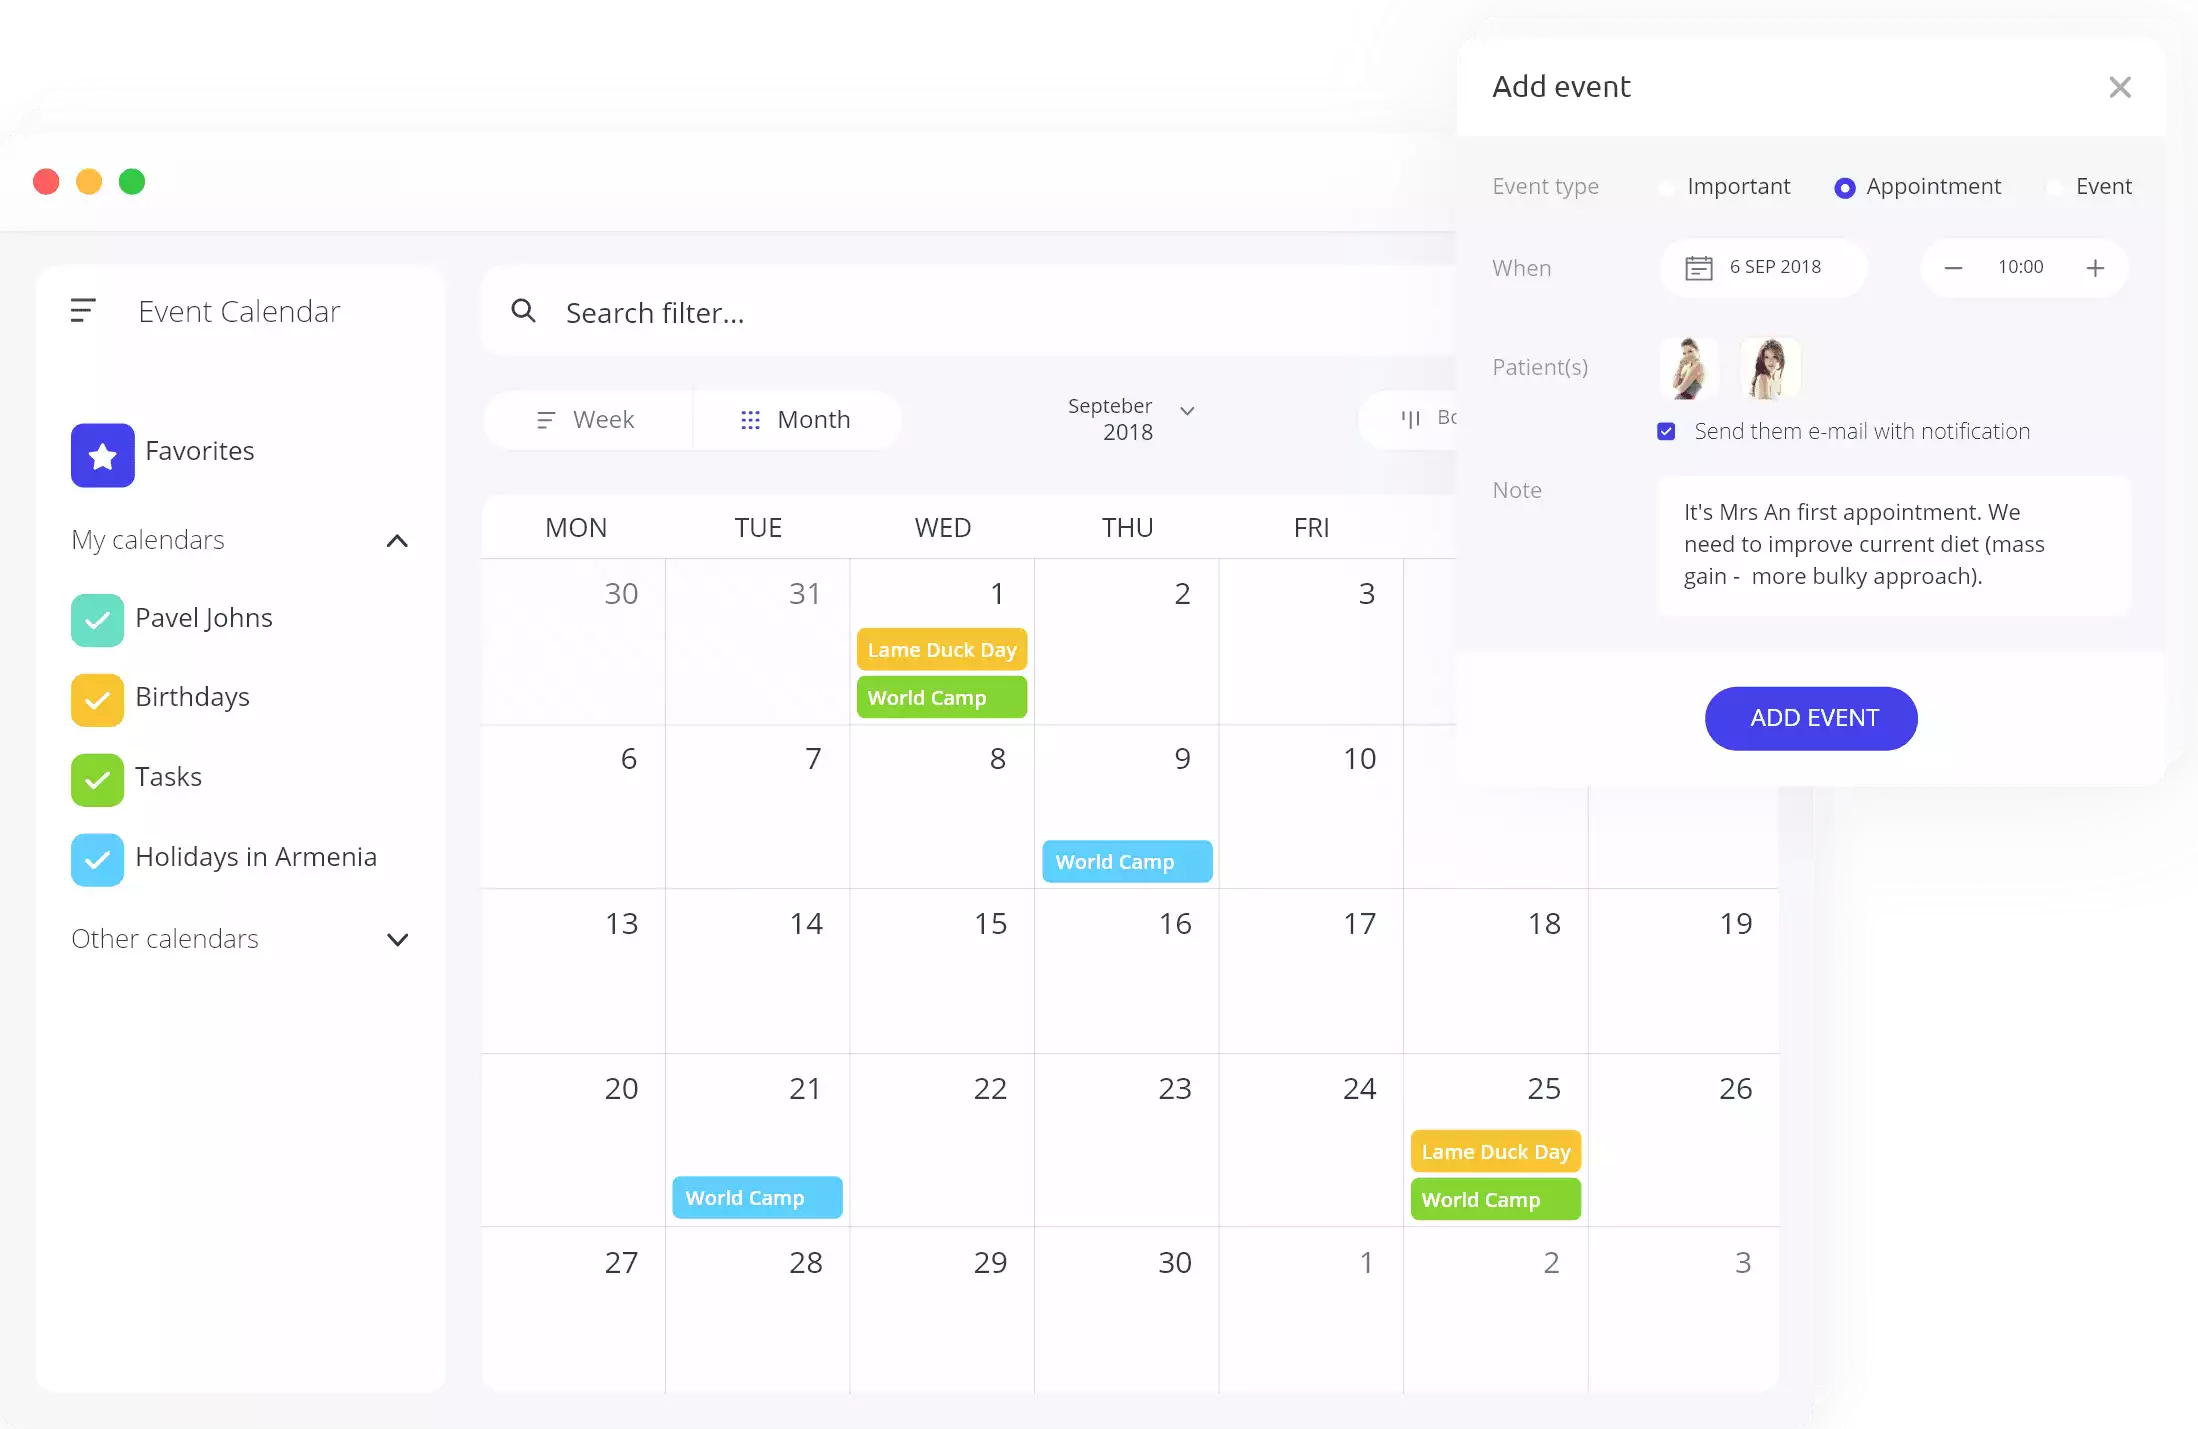Click the World Camp event on September 9

(1128, 860)
